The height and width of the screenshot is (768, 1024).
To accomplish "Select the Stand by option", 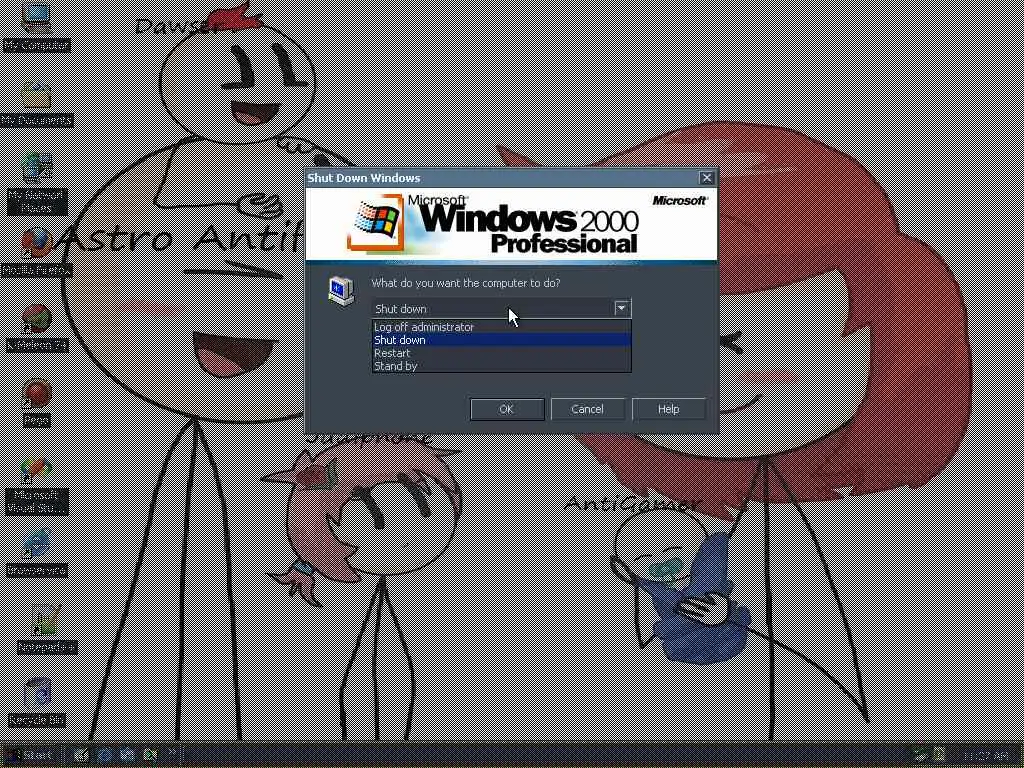I will coord(502,366).
